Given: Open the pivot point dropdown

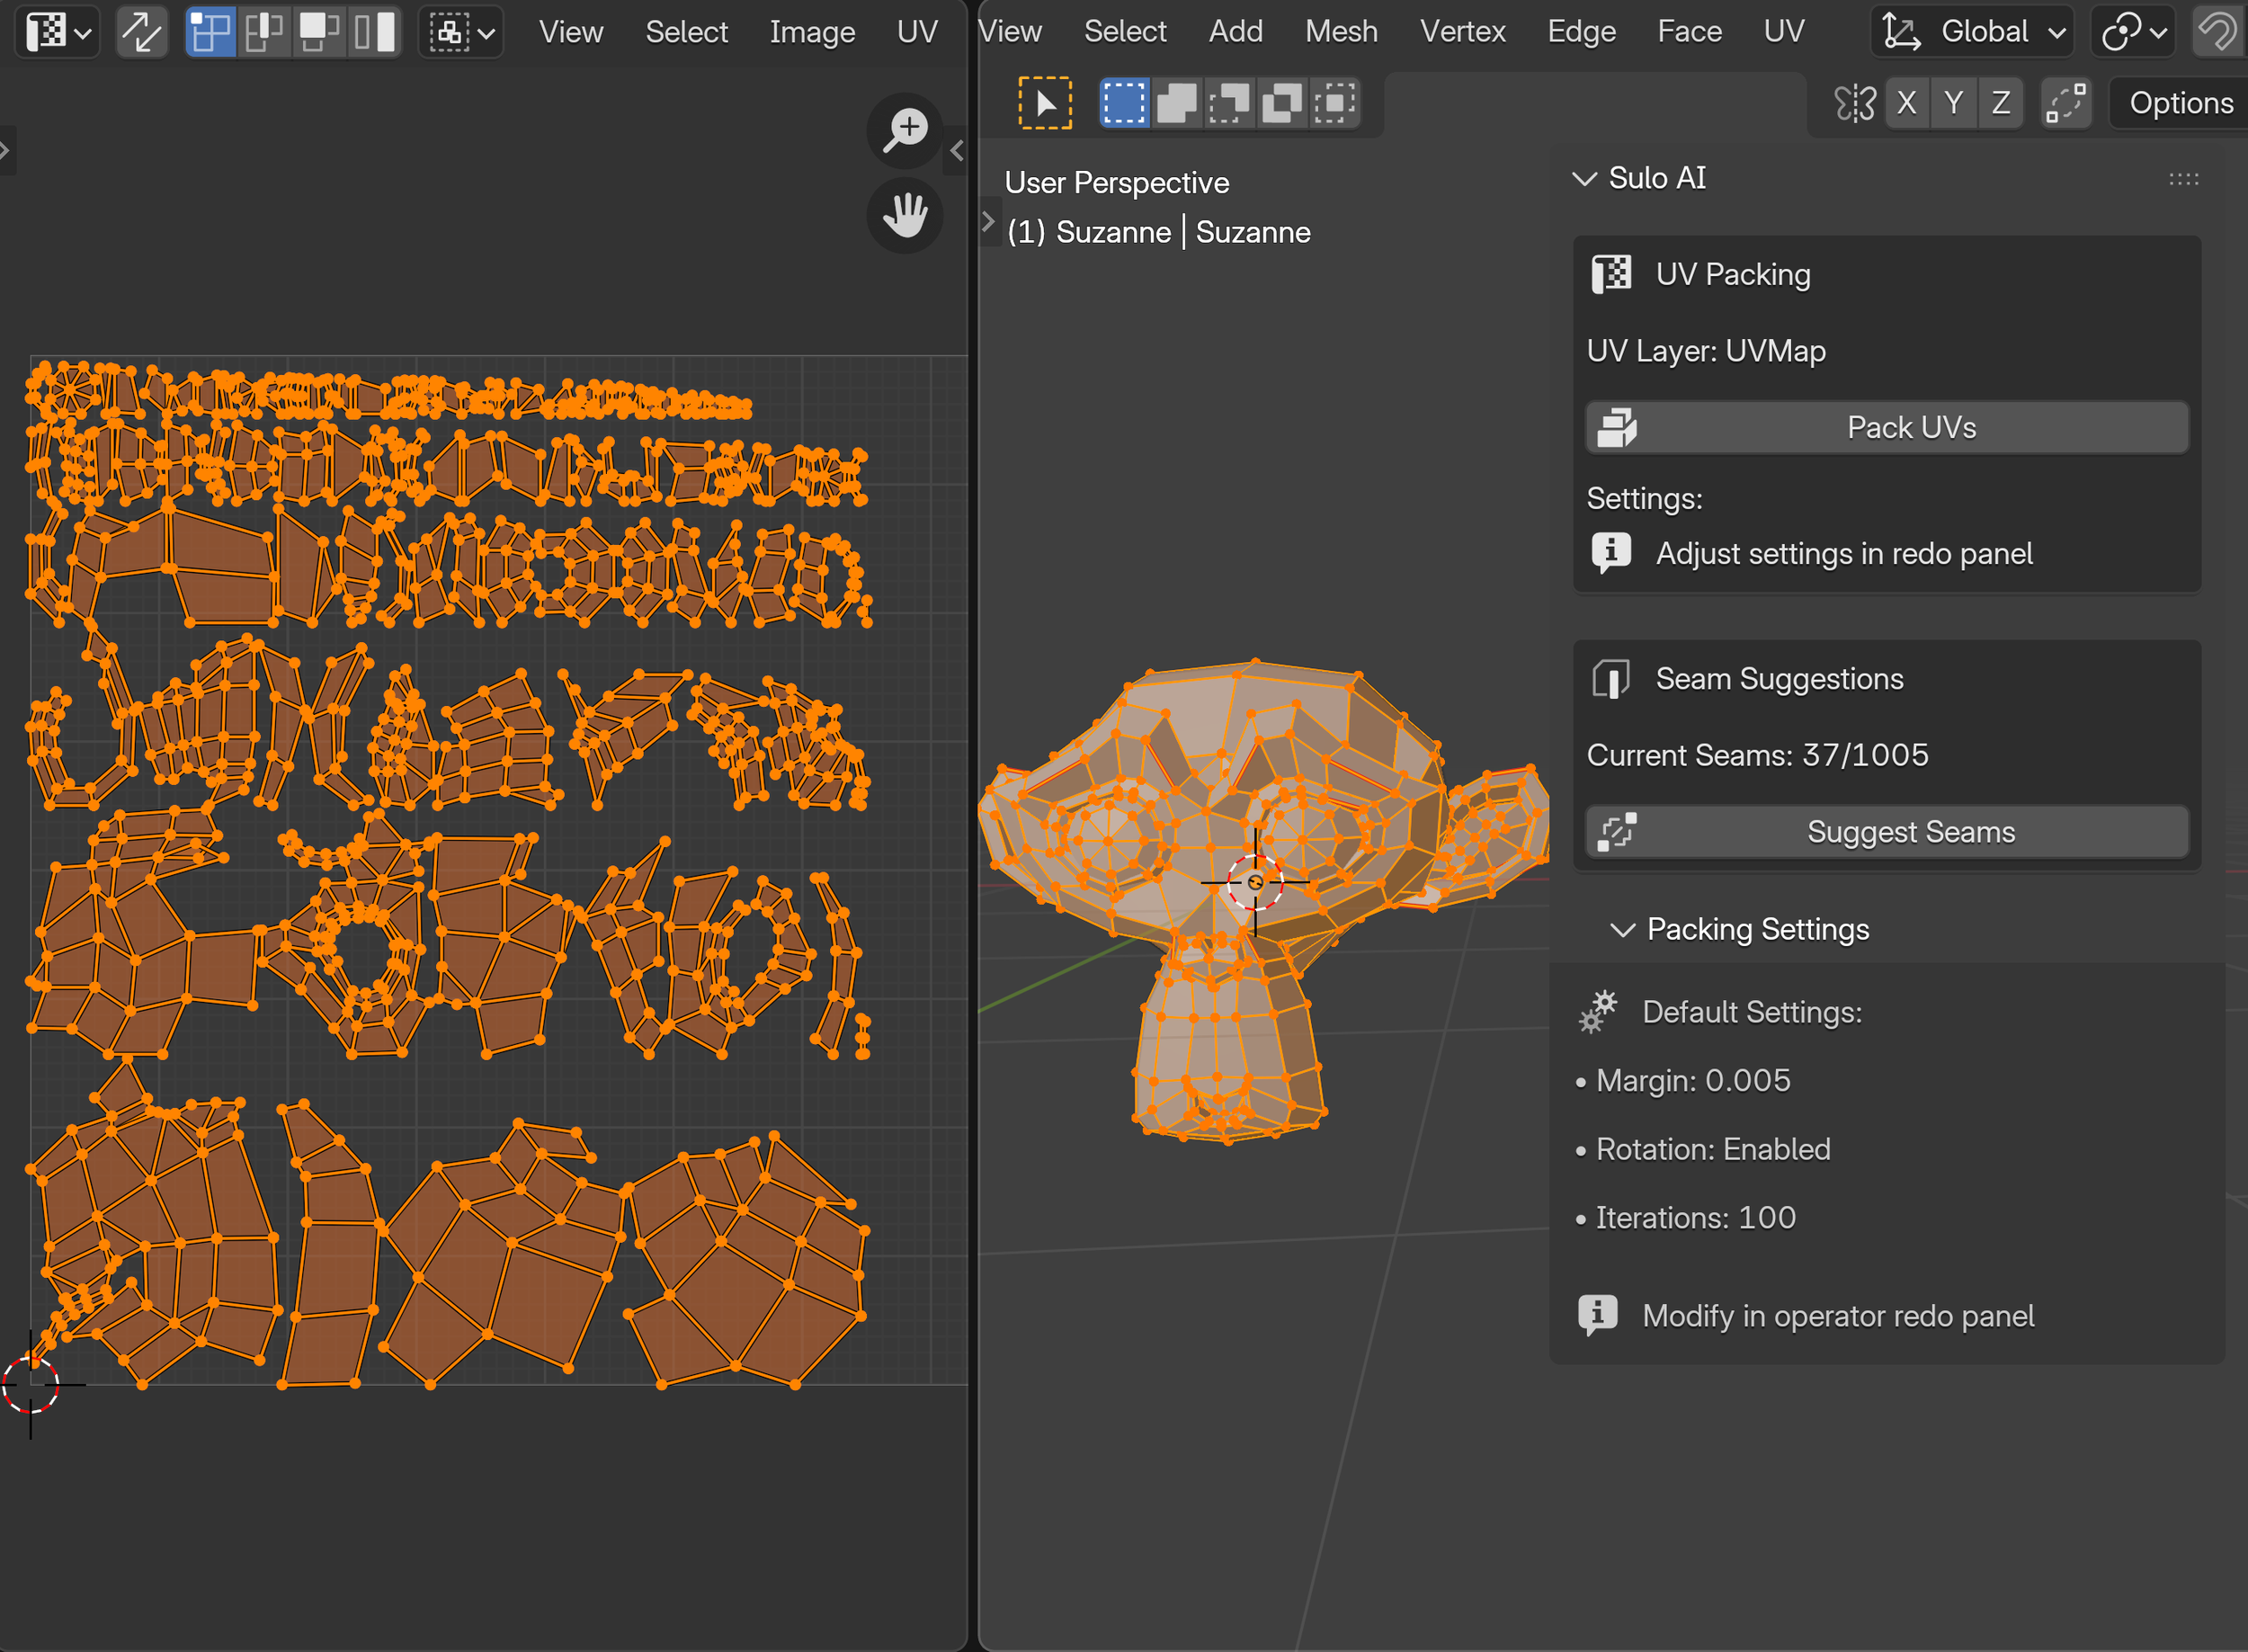Looking at the screenshot, I should (2134, 32).
